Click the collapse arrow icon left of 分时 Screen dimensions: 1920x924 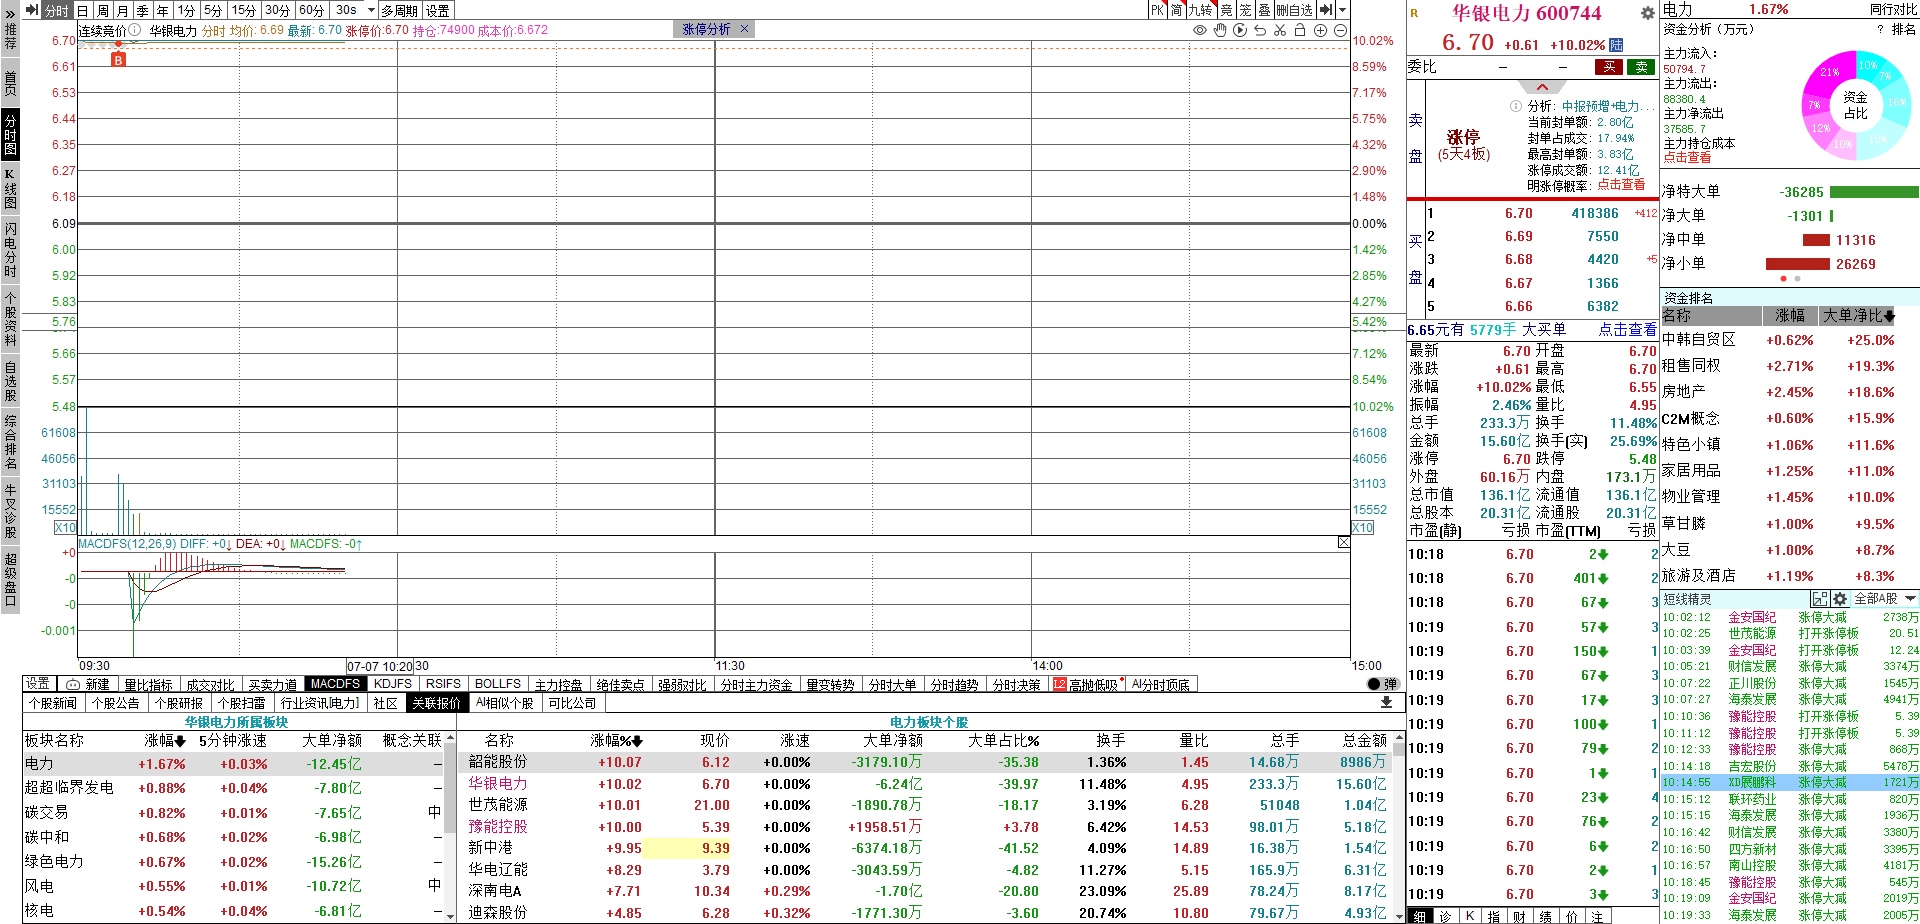click(x=32, y=10)
